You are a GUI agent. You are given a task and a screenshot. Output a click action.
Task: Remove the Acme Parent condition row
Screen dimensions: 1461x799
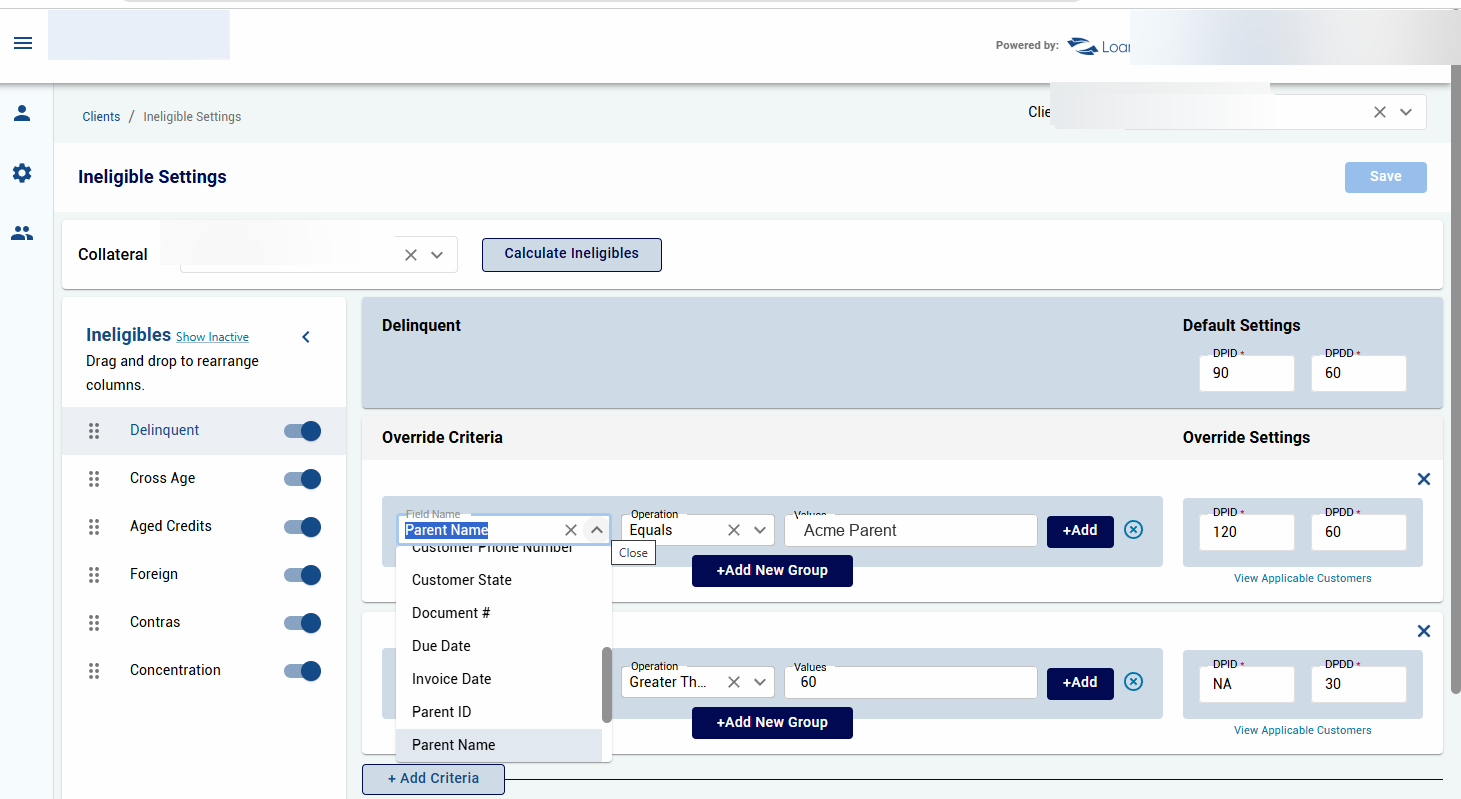click(1133, 530)
